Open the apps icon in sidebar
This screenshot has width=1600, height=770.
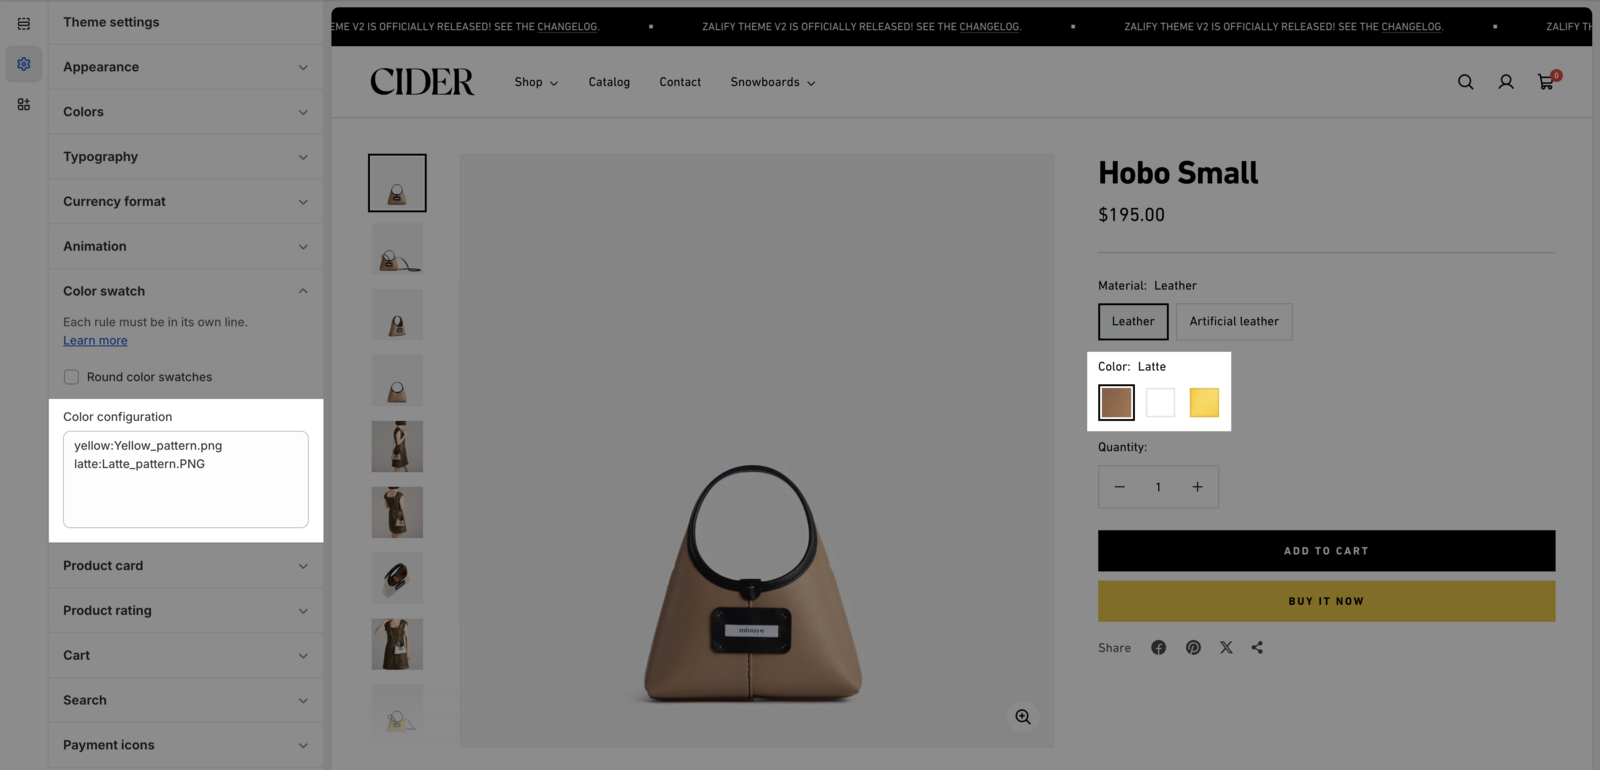click(x=24, y=104)
